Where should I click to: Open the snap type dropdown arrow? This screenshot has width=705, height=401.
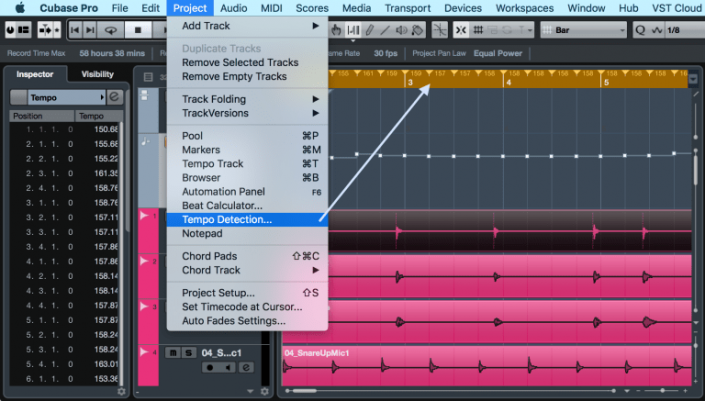(530, 31)
